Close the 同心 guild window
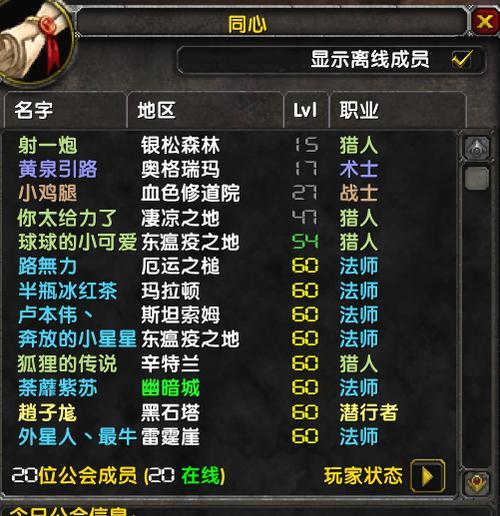500x516 pixels. (485, 22)
